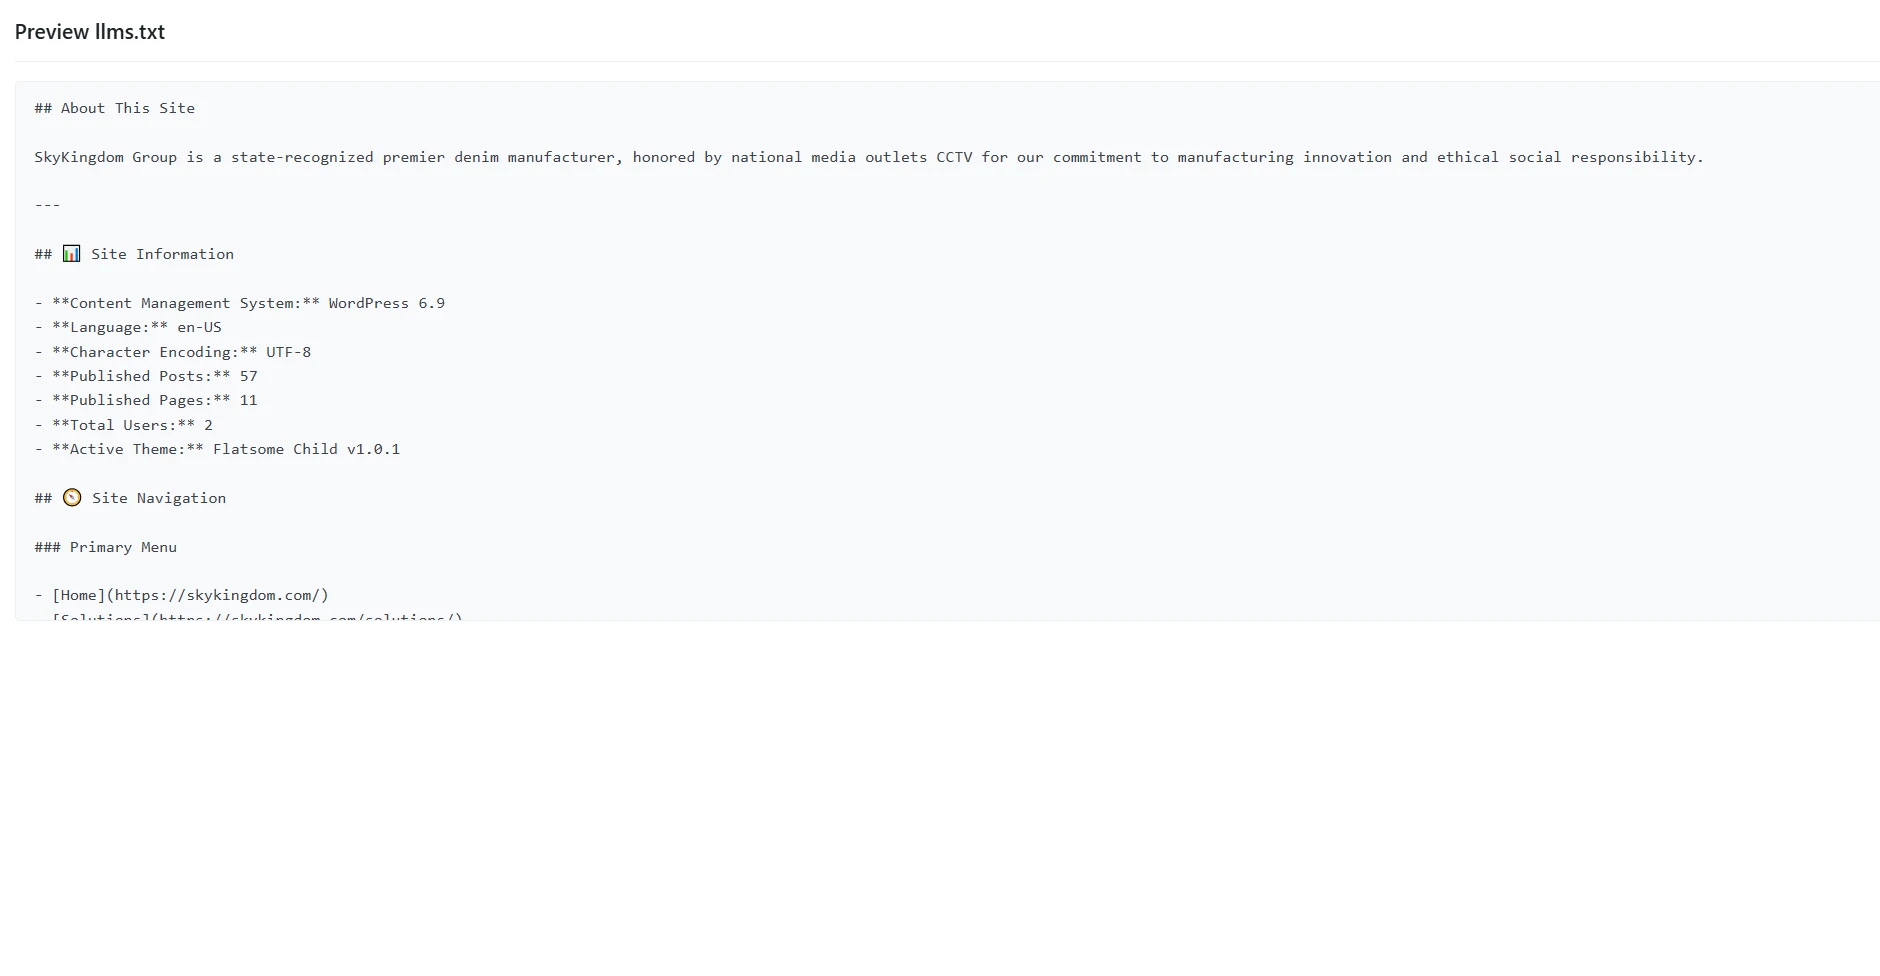Click the 'Character Encoding' UTF-8 line
This screenshot has width=1880, height=976.
click(172, 352)
